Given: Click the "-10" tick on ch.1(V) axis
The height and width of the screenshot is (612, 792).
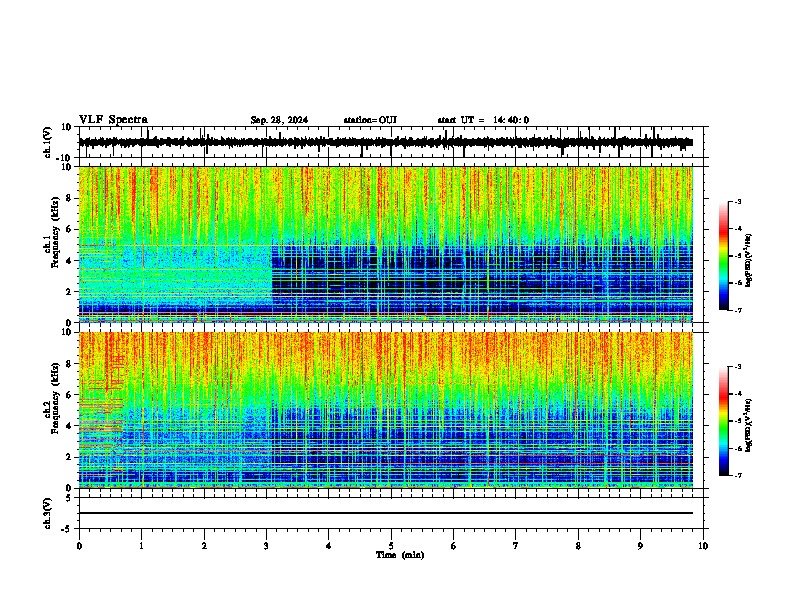Looking at the screenshot, I should [65, 158].
